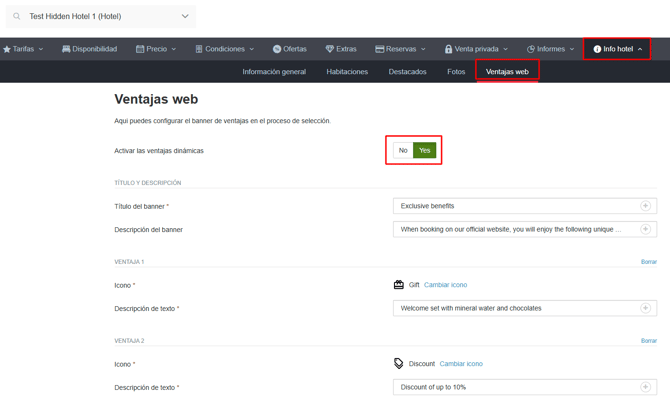Switch to the Información general tab
This screenshot has width=670, height=407.
274,72
